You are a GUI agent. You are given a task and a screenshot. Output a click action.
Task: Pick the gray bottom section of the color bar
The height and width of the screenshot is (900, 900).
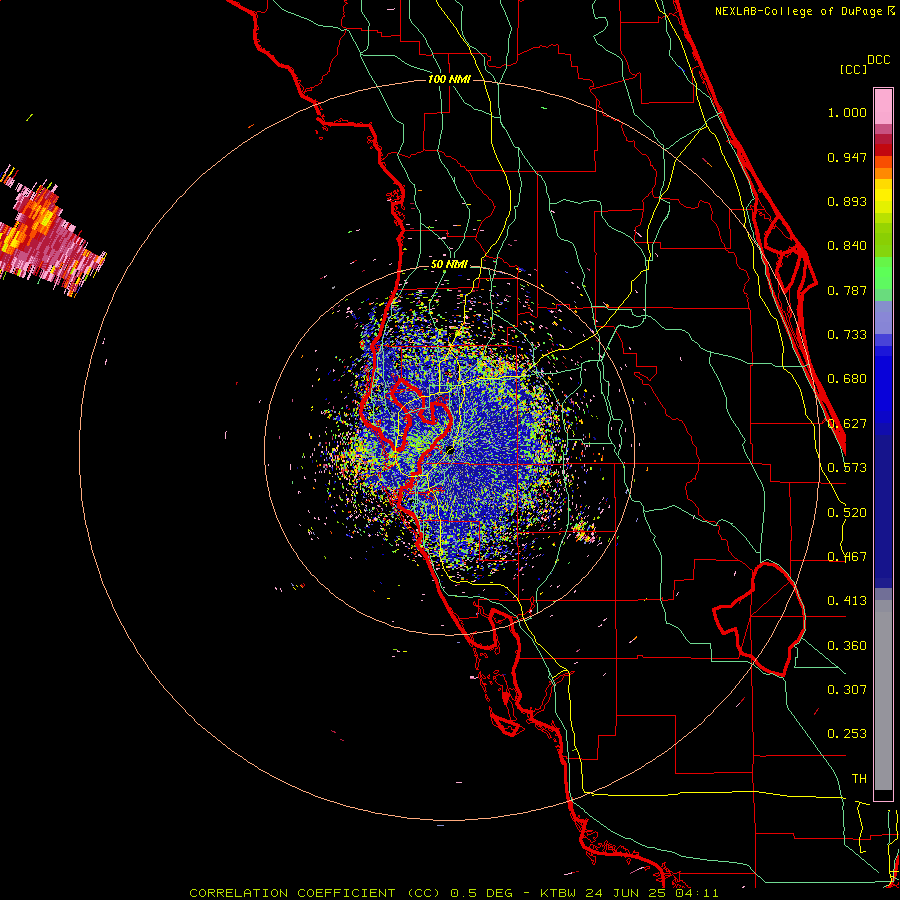[x=883, y=696]
